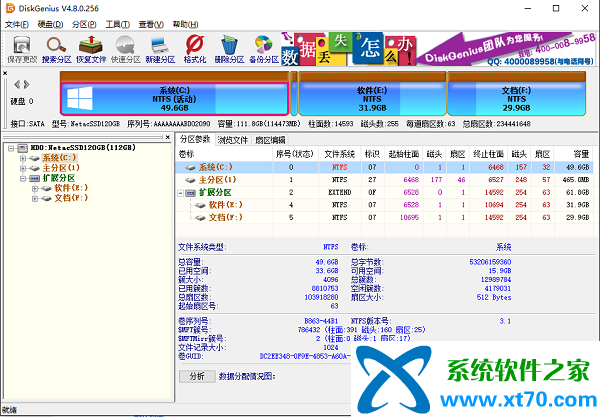This screenshot has width=600, height=417.
Task: Go to the next disk using the right arrow
Action: [26, 84]
